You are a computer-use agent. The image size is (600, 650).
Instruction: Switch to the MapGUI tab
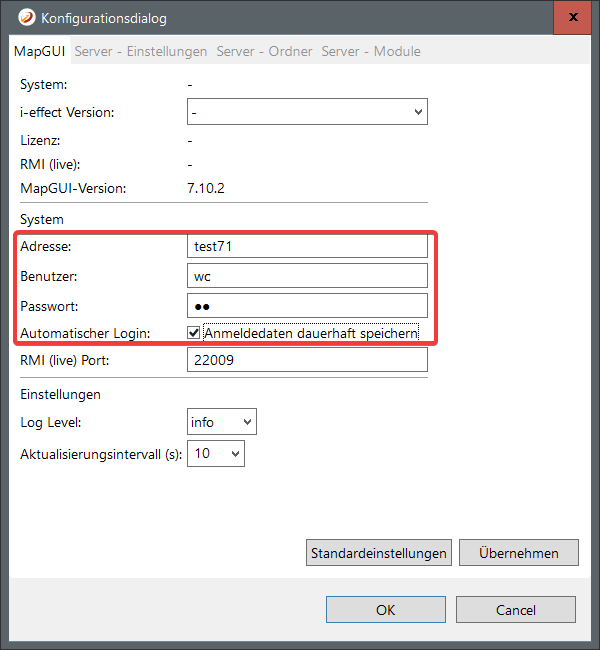(x=40, y=51)
